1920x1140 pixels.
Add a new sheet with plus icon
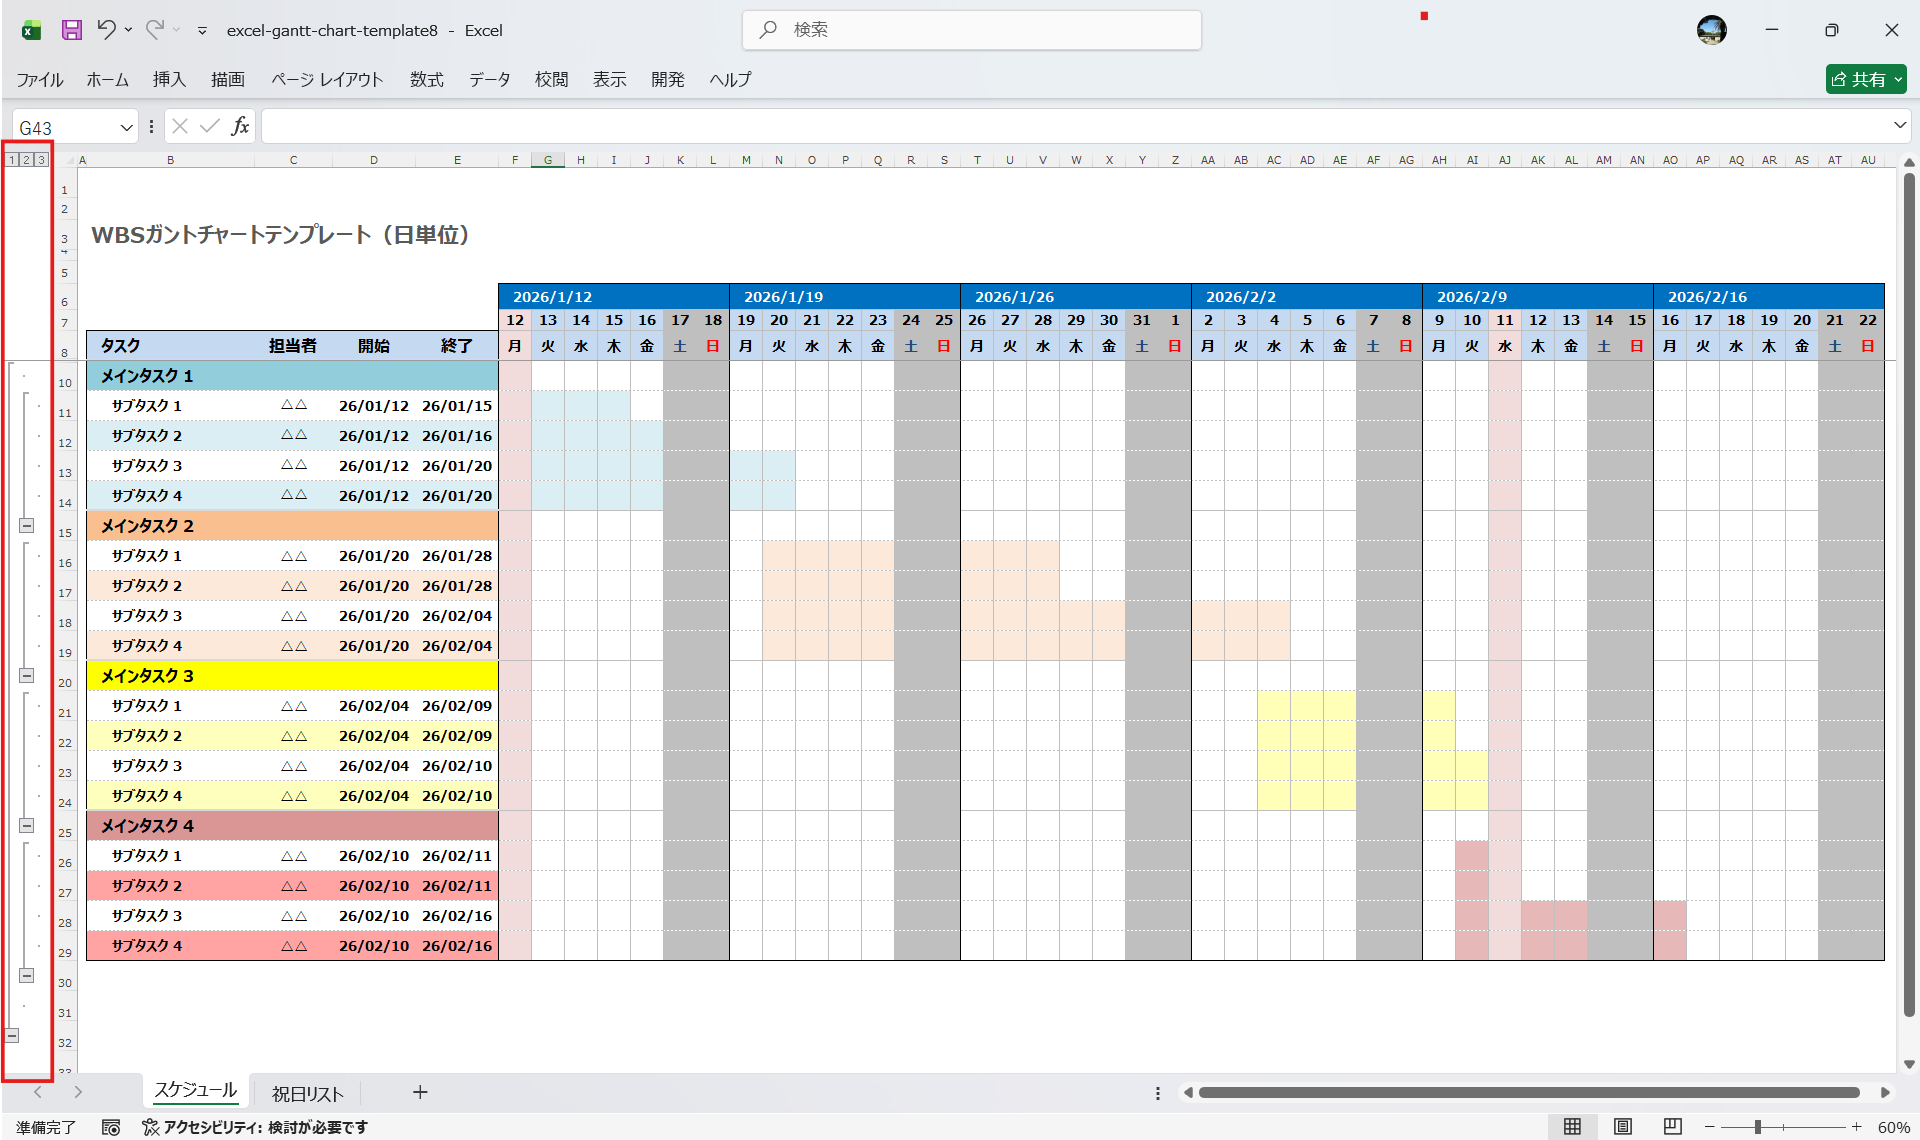click(420, 1092)
